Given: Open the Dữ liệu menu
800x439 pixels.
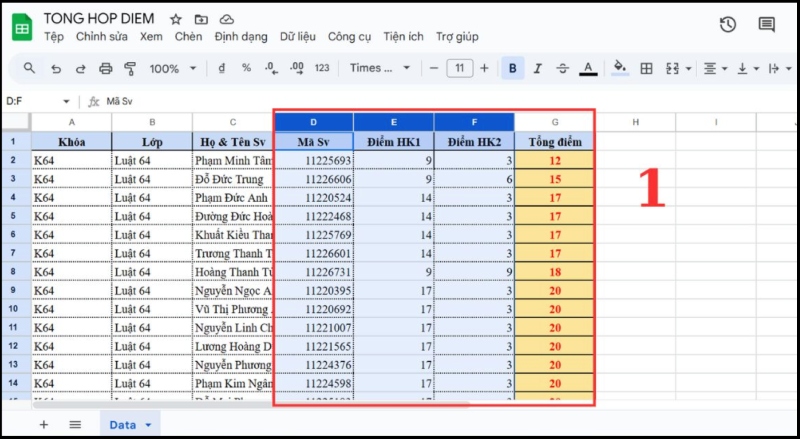Looking at the screenshot, I should (297, 37).
